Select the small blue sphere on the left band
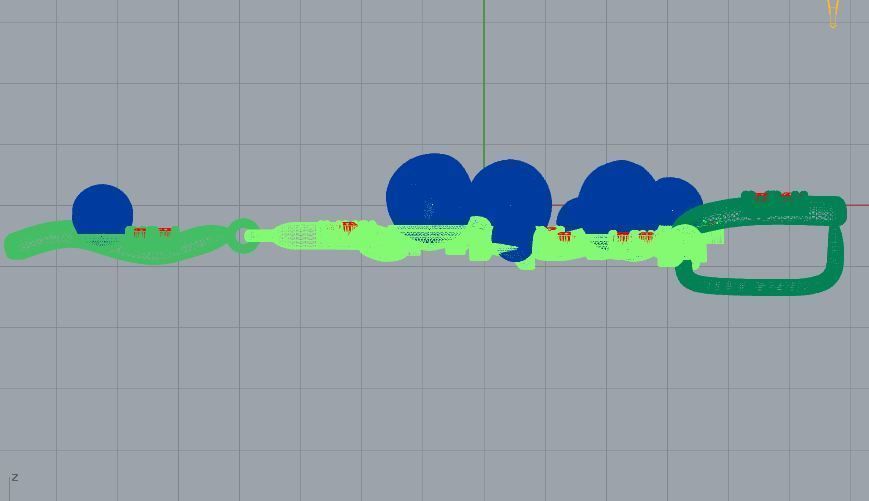Screen dimensions: 869x501 (x=103, y=208)
